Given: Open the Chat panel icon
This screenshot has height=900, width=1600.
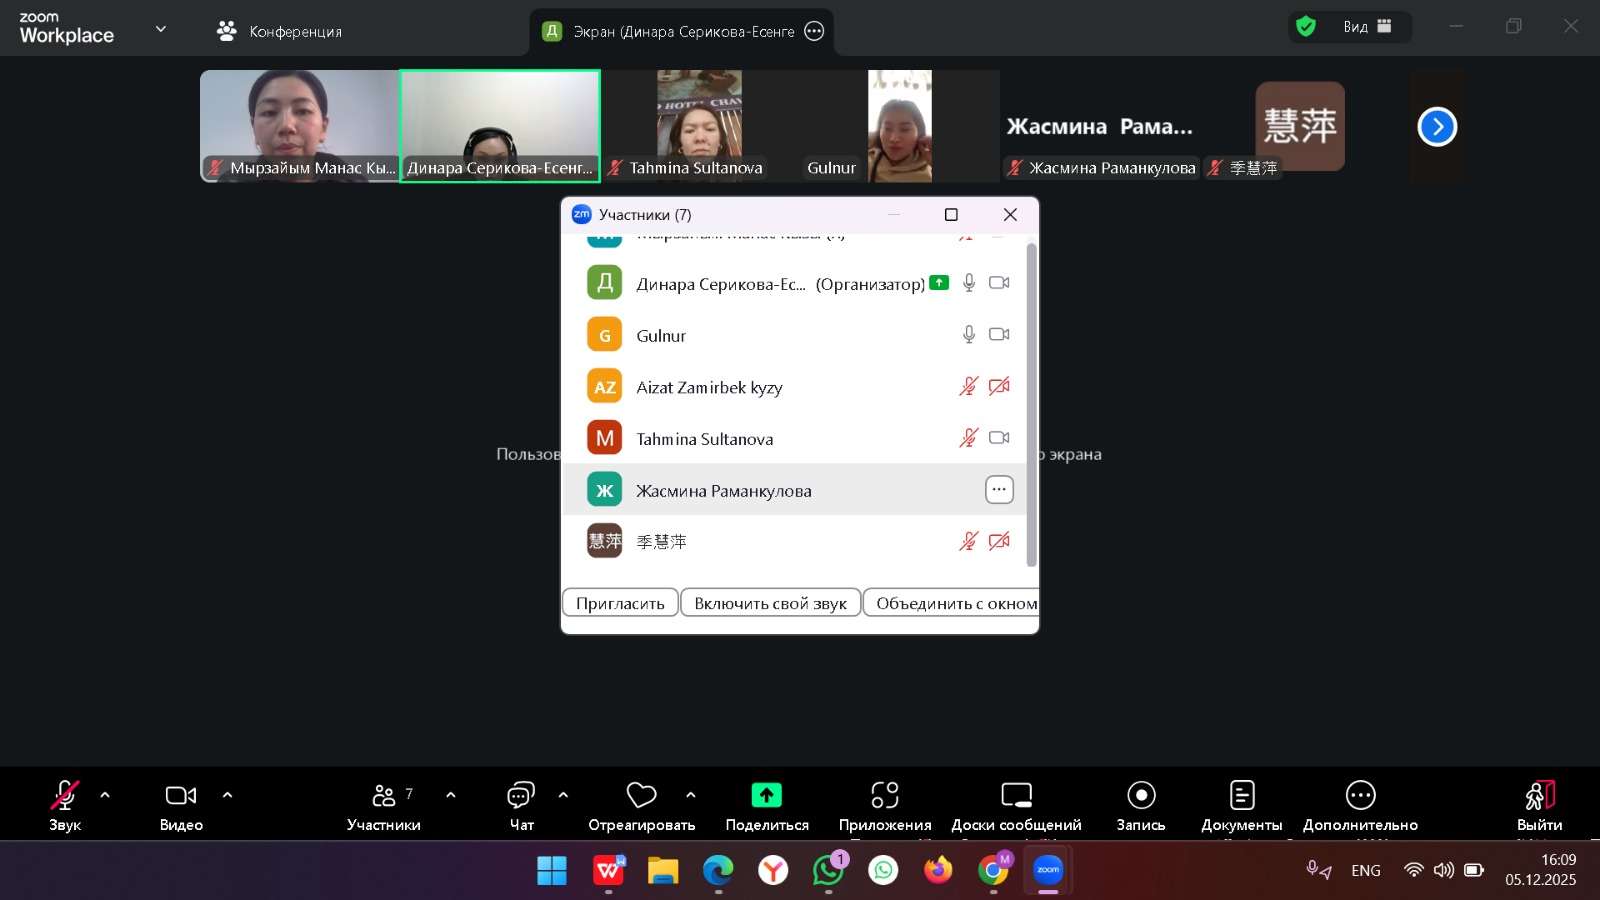Looking at the screenshot, I should click(x=521, y=796).
